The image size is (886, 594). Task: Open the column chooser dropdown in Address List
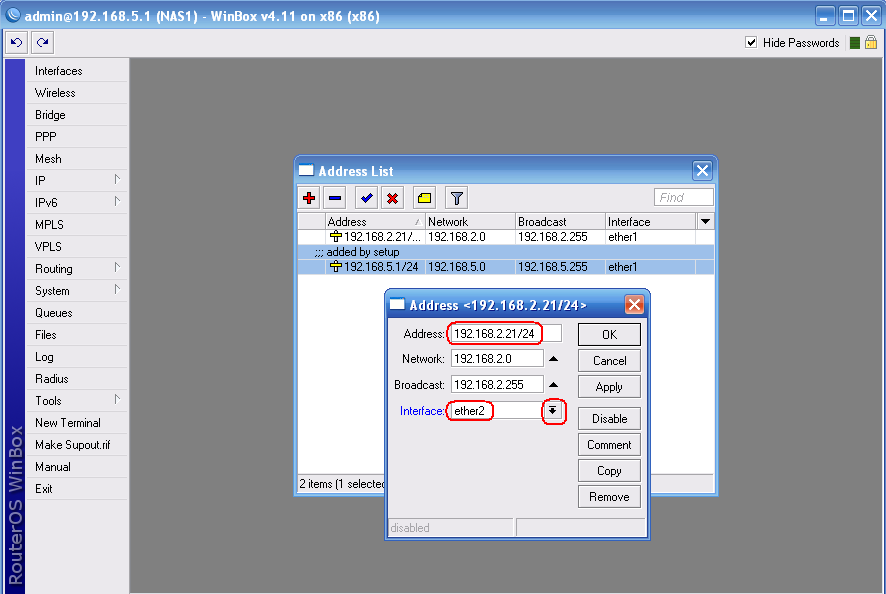click(705, 222)
